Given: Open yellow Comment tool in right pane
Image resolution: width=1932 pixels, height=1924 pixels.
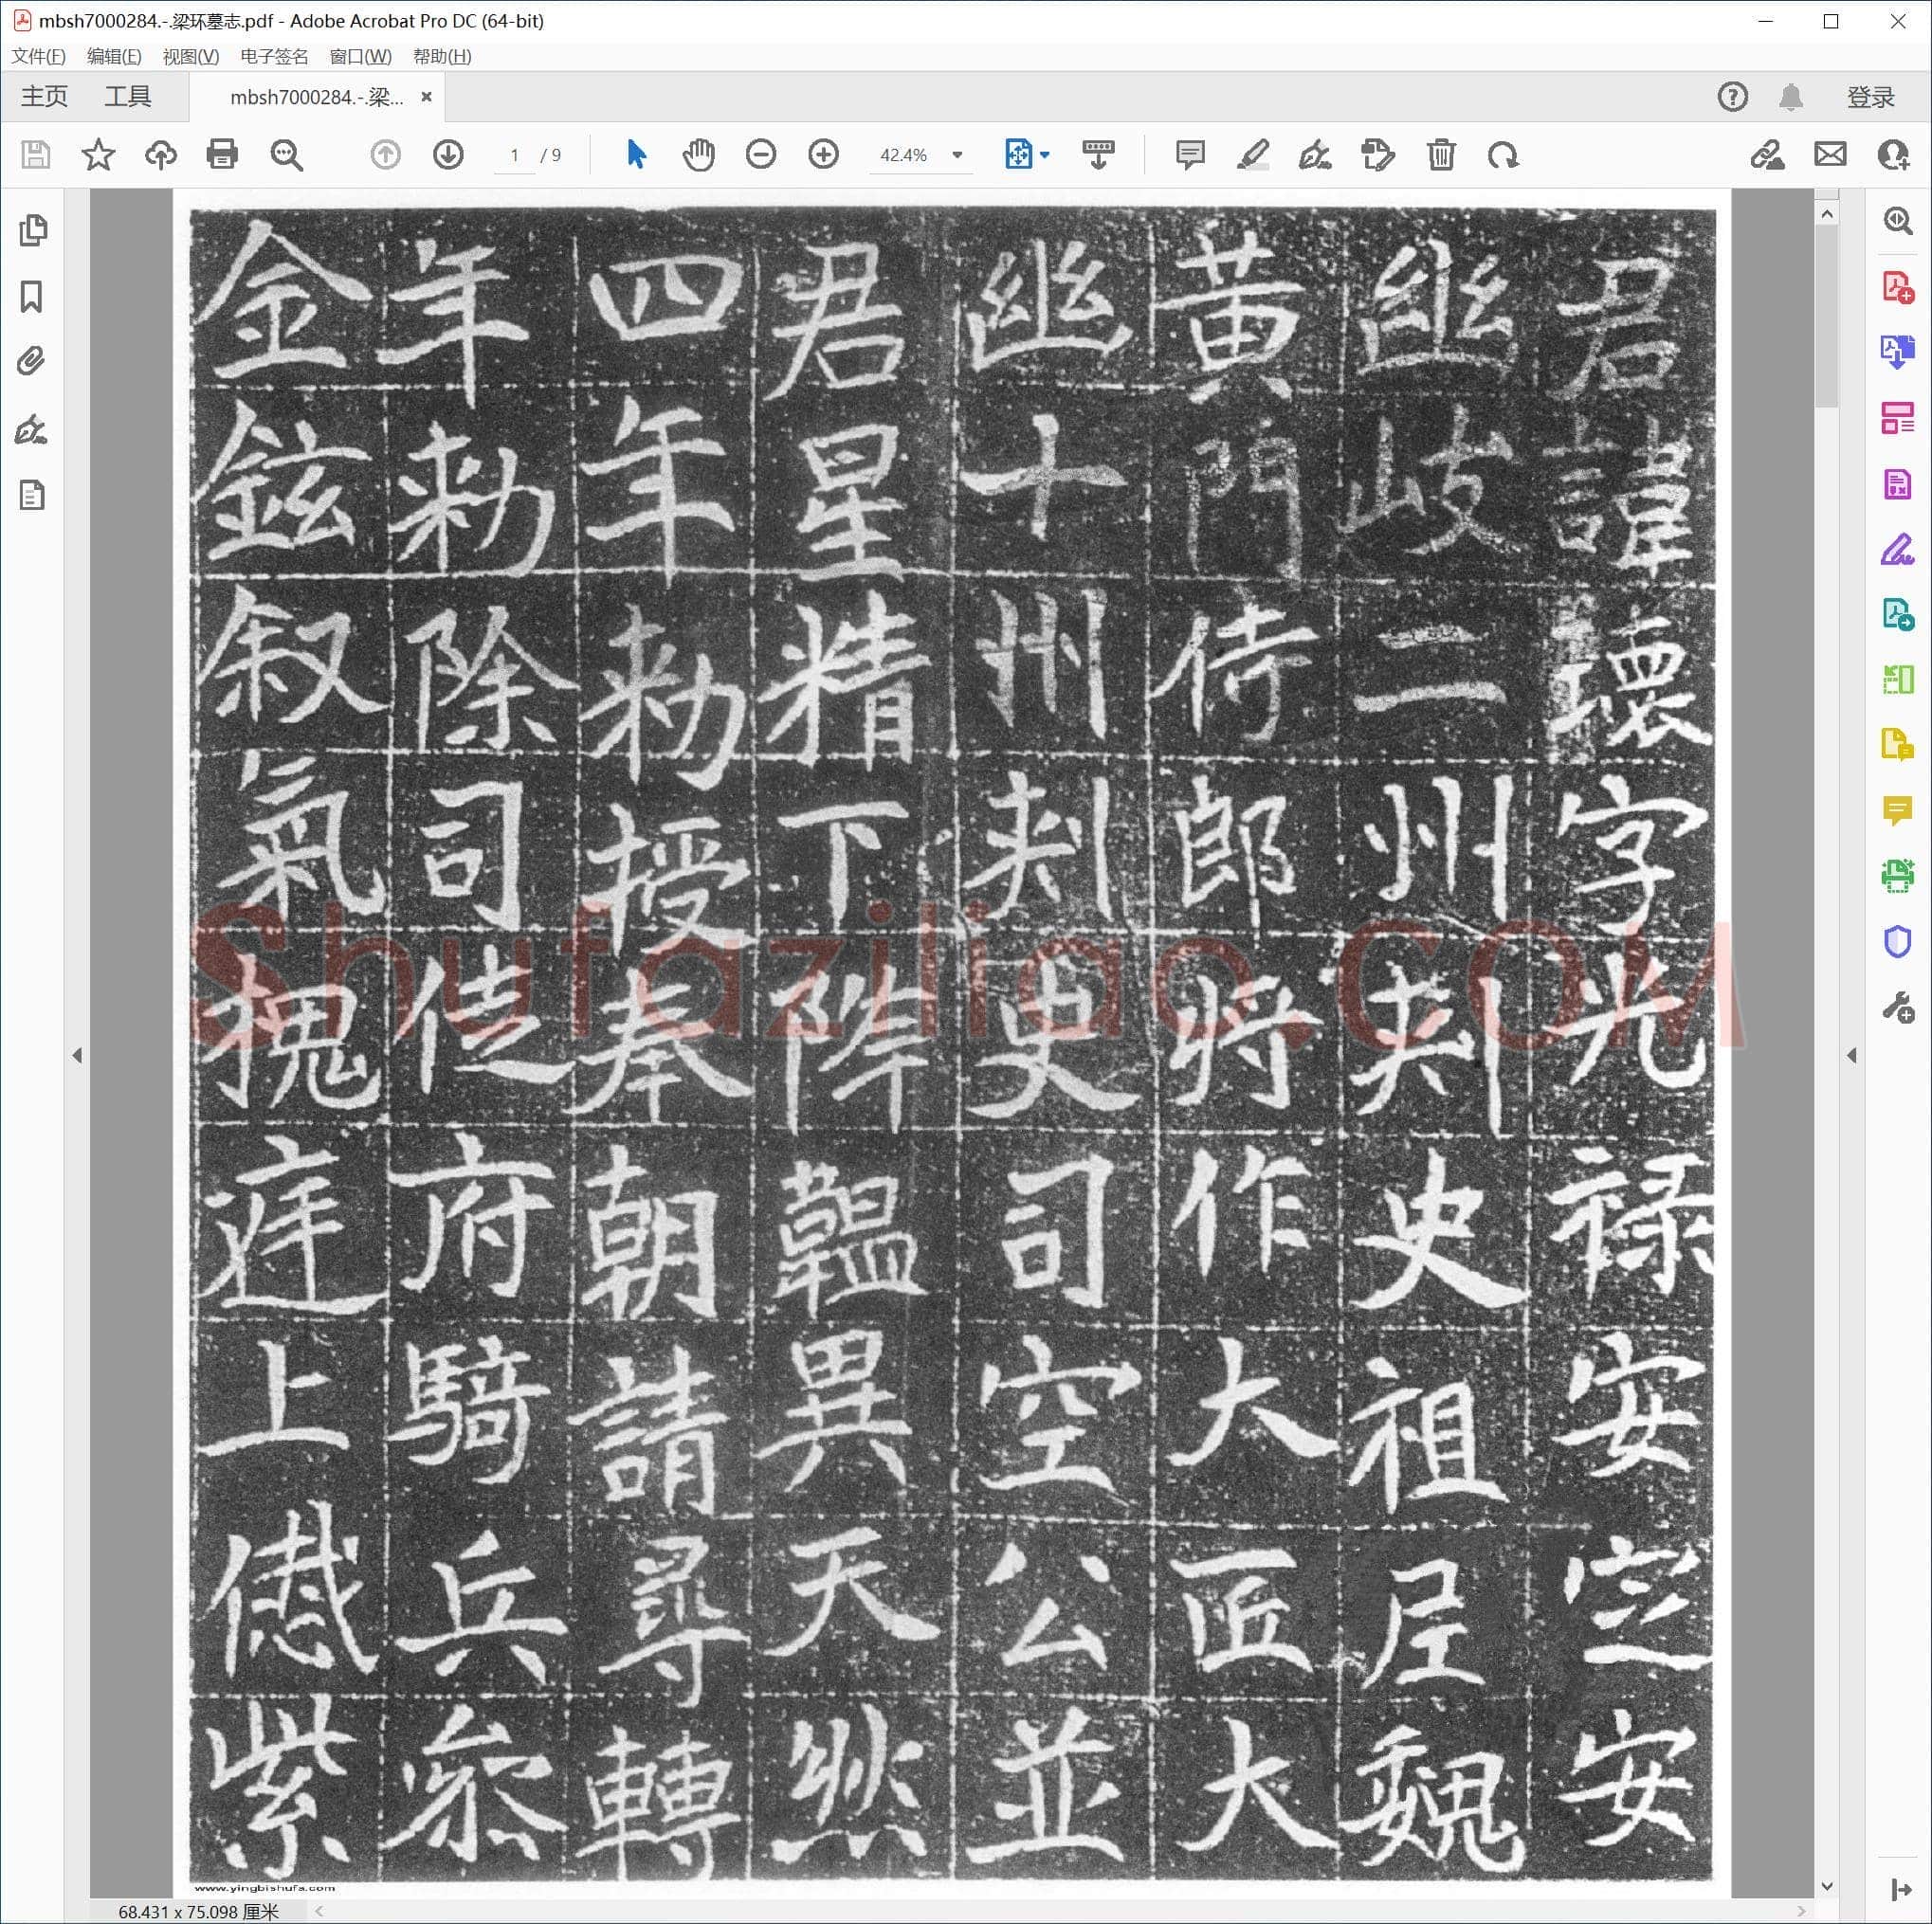Looking at the screenshot, I should point(1897,810).
